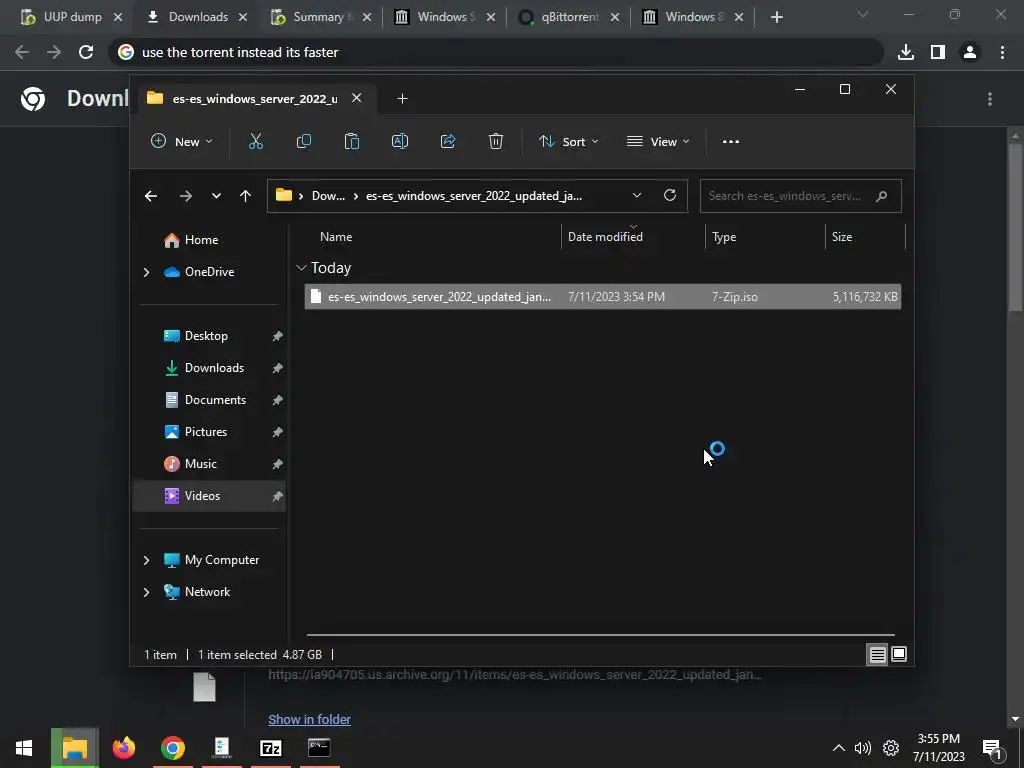This screenshot has width=1024, height=768.
Task: Expand the My Computer tree node
Action: pyautogui.click(x=146, y=560)
